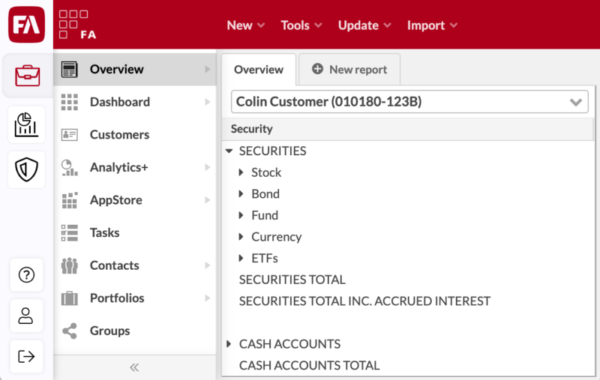The width and height of the screenshot is (600, 380).
Task: Open the Update menu
Action: (364, 25)
